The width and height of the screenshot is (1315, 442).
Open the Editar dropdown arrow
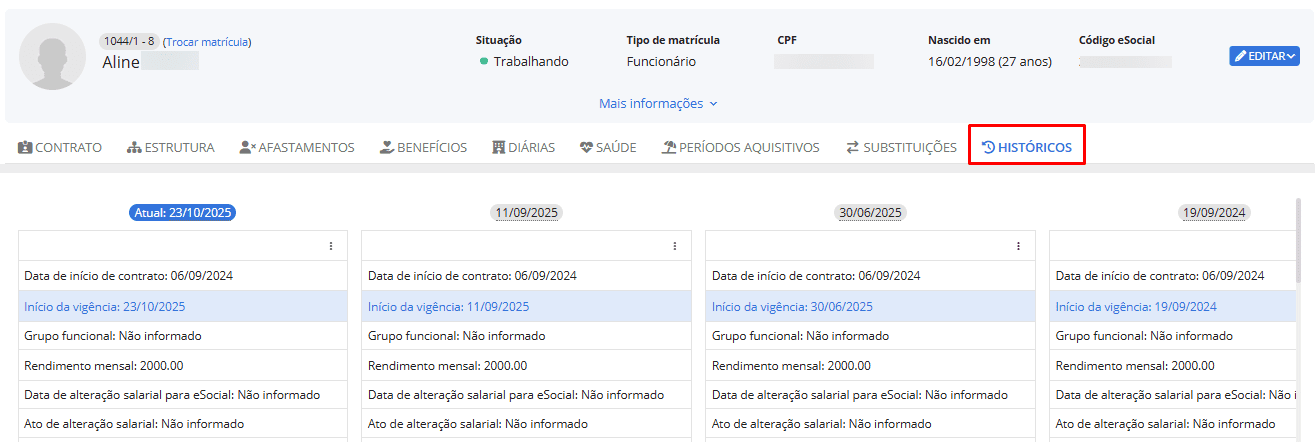[1292, 56]
